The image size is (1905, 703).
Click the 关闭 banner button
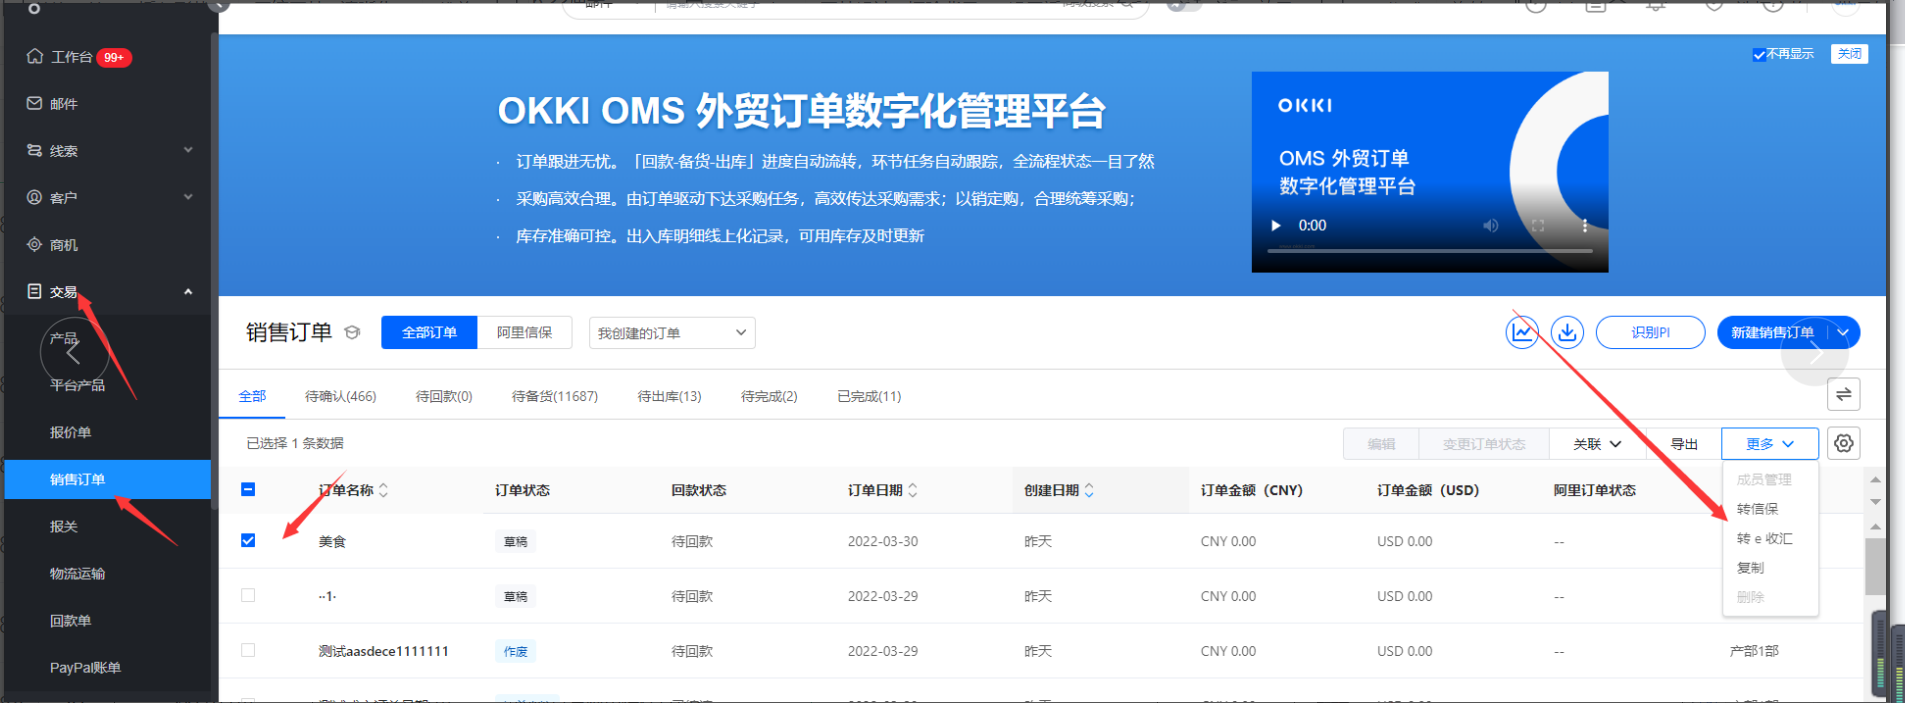pos(1849,54)
